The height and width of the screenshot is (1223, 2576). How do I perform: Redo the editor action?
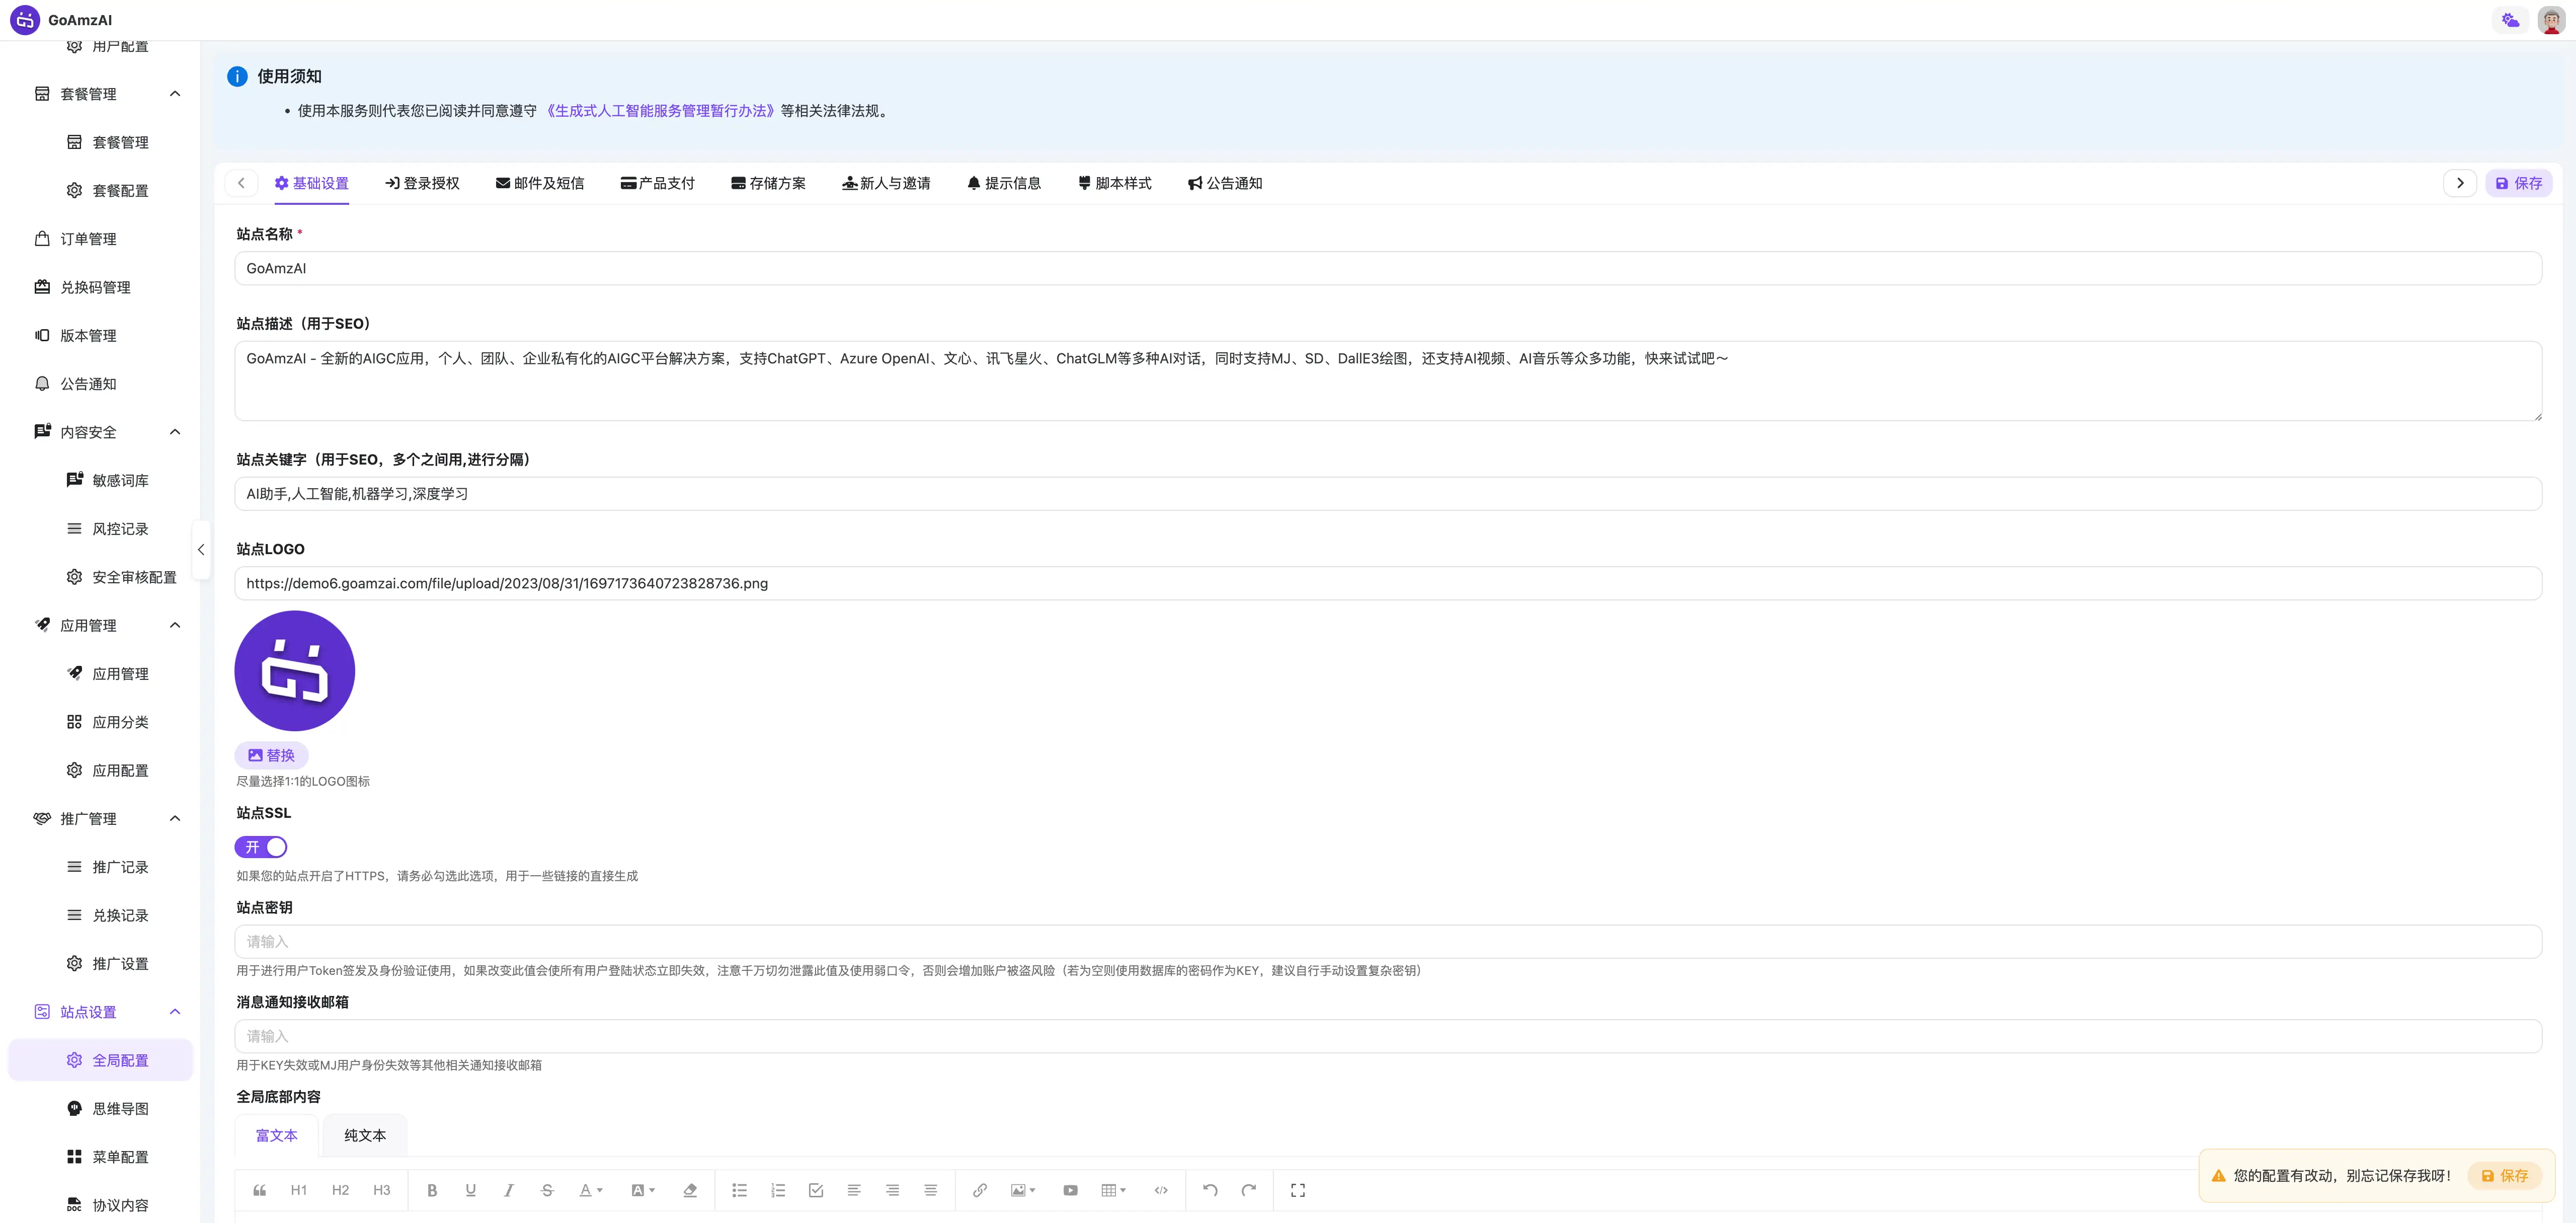[1249, 1190]
